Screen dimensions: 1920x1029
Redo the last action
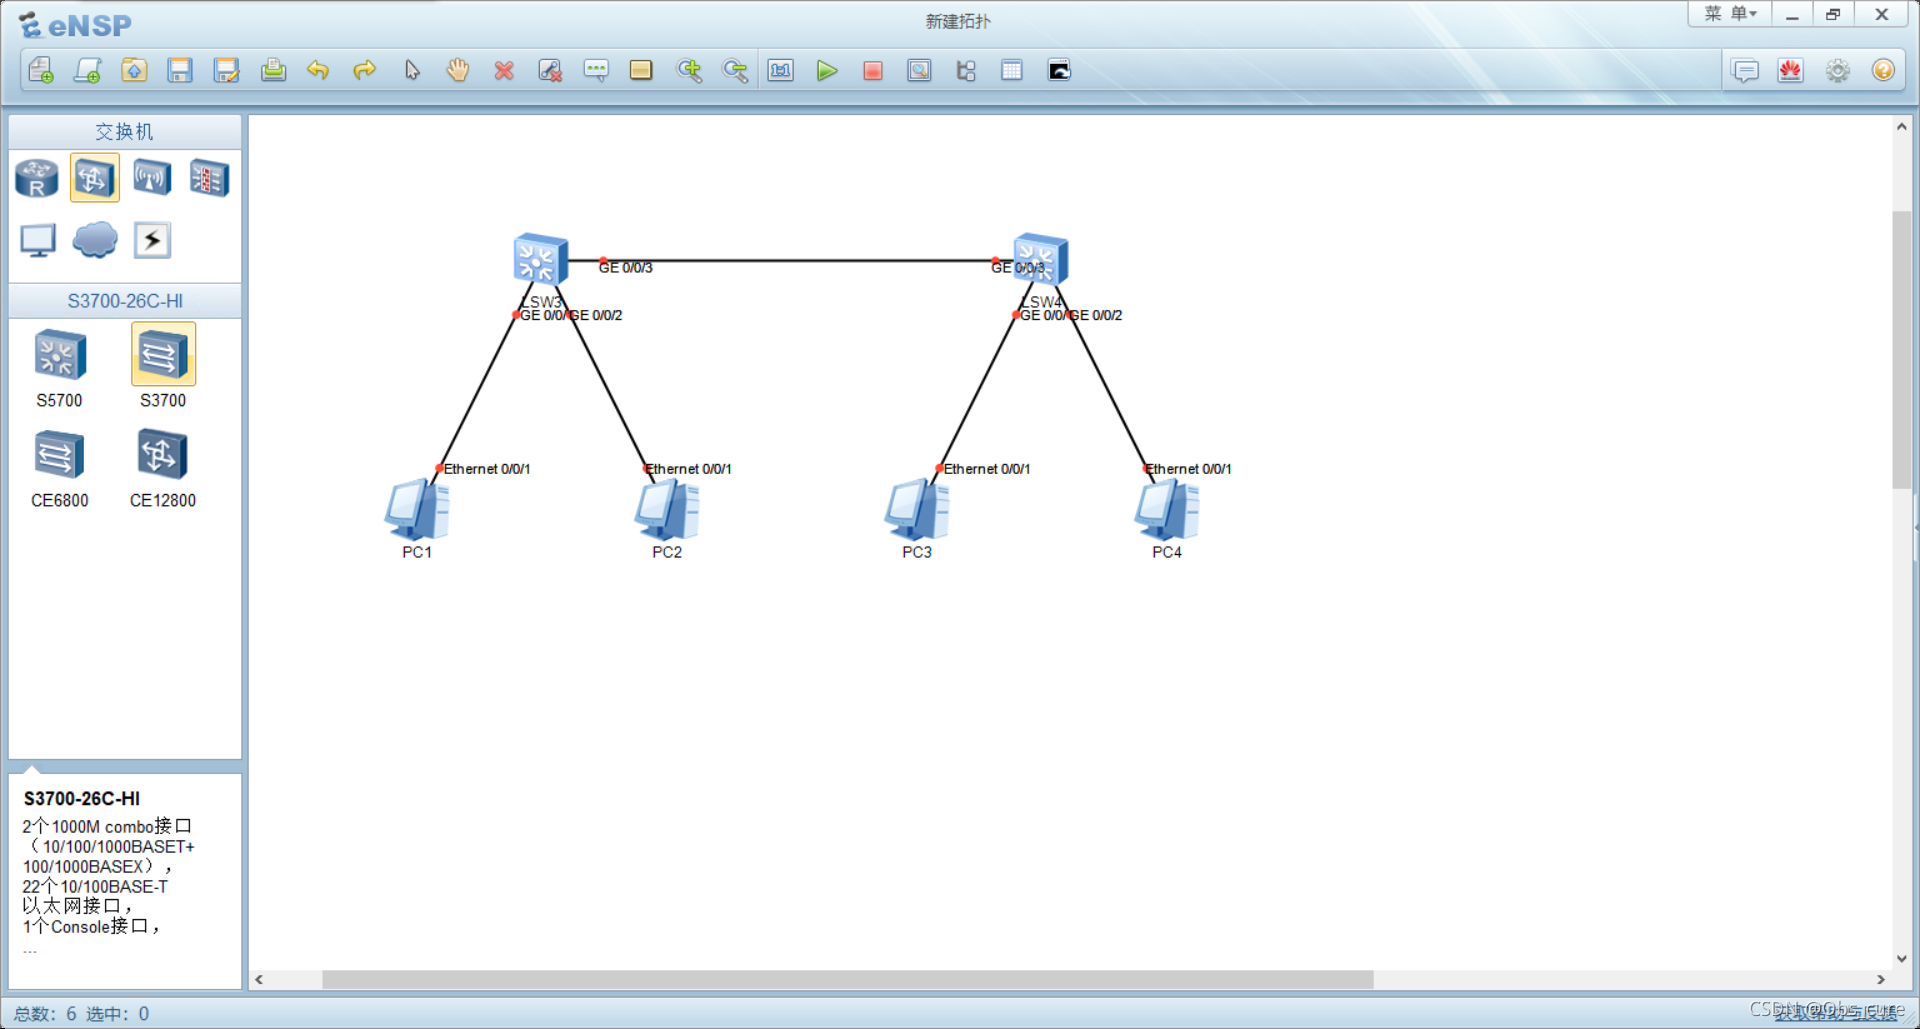click(365, 70)
